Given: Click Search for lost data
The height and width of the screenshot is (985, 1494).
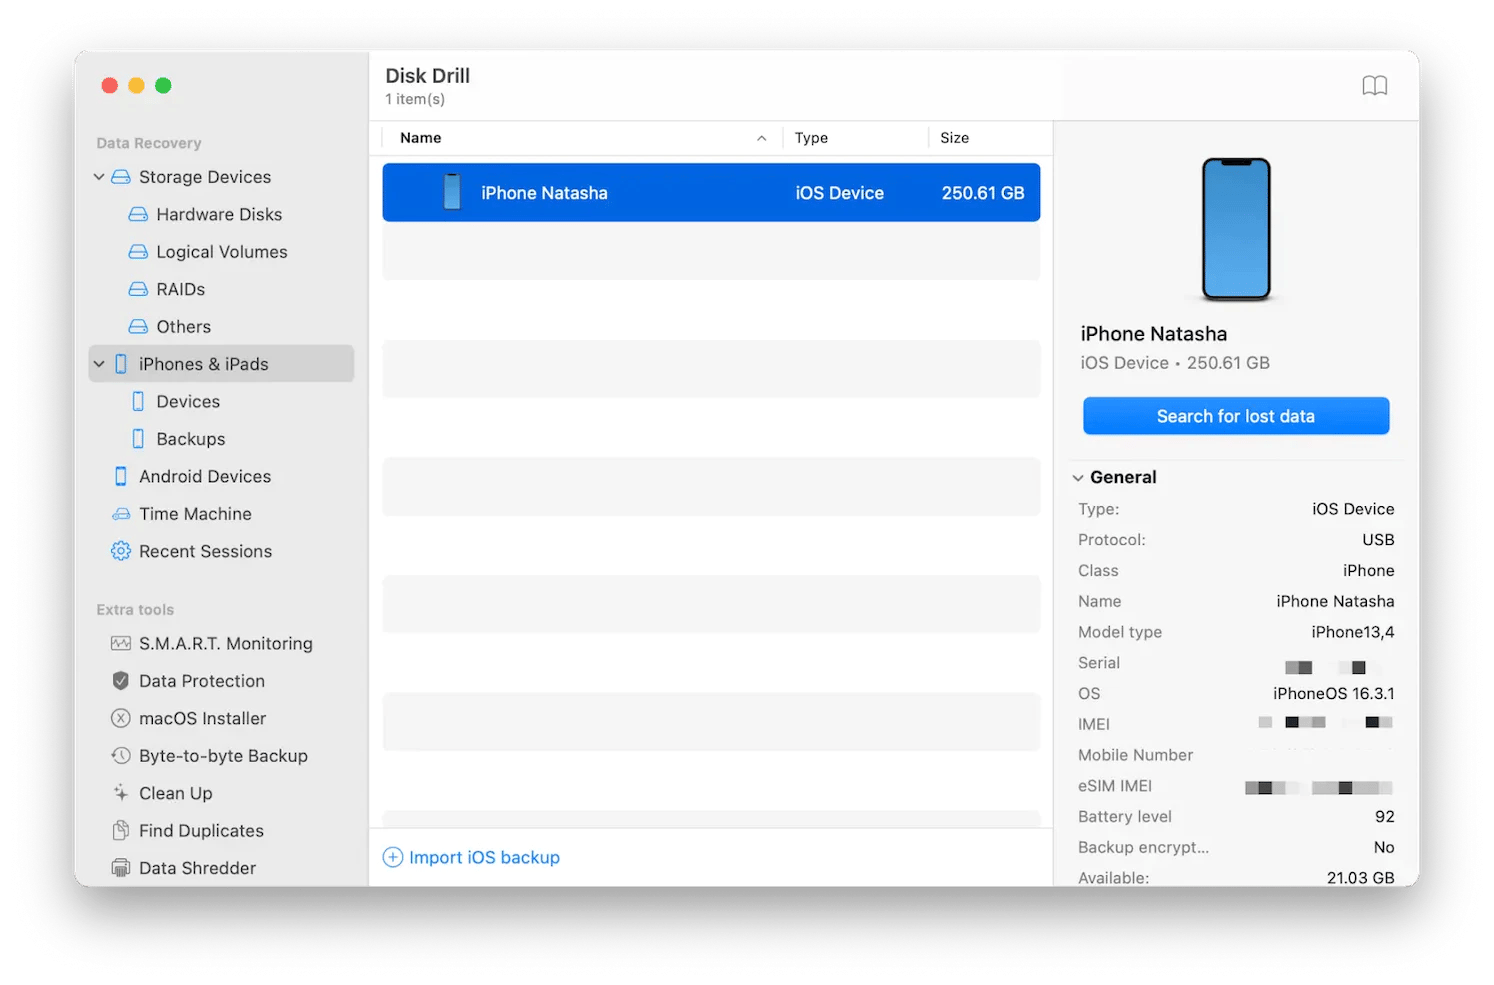Looking at the screenshot, I should click(1235, 415).
